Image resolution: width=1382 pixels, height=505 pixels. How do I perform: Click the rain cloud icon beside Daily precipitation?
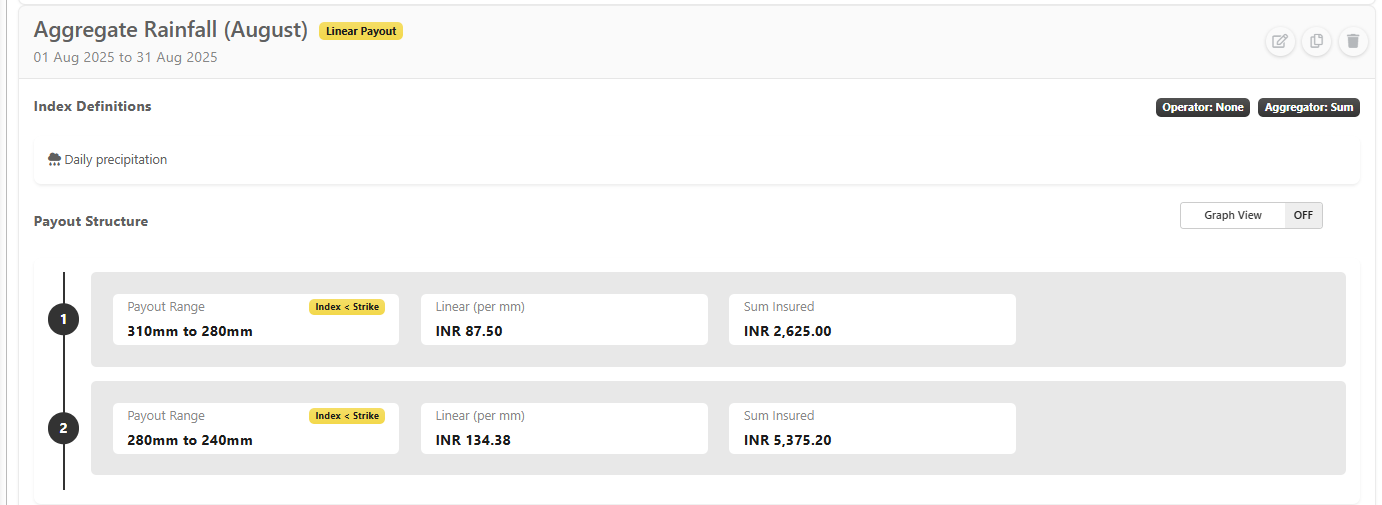(54, 159)
